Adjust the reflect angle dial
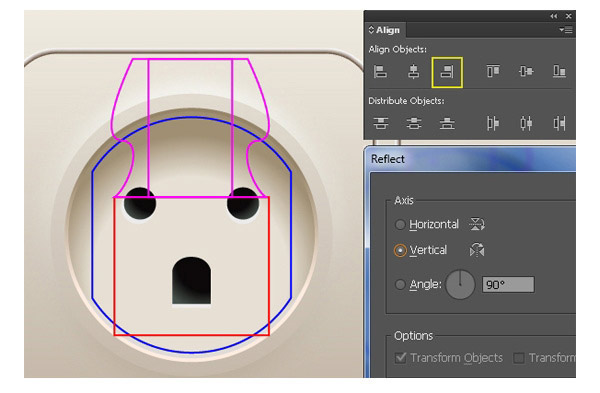Screen dimensions: 600x393 coord(460,284)
